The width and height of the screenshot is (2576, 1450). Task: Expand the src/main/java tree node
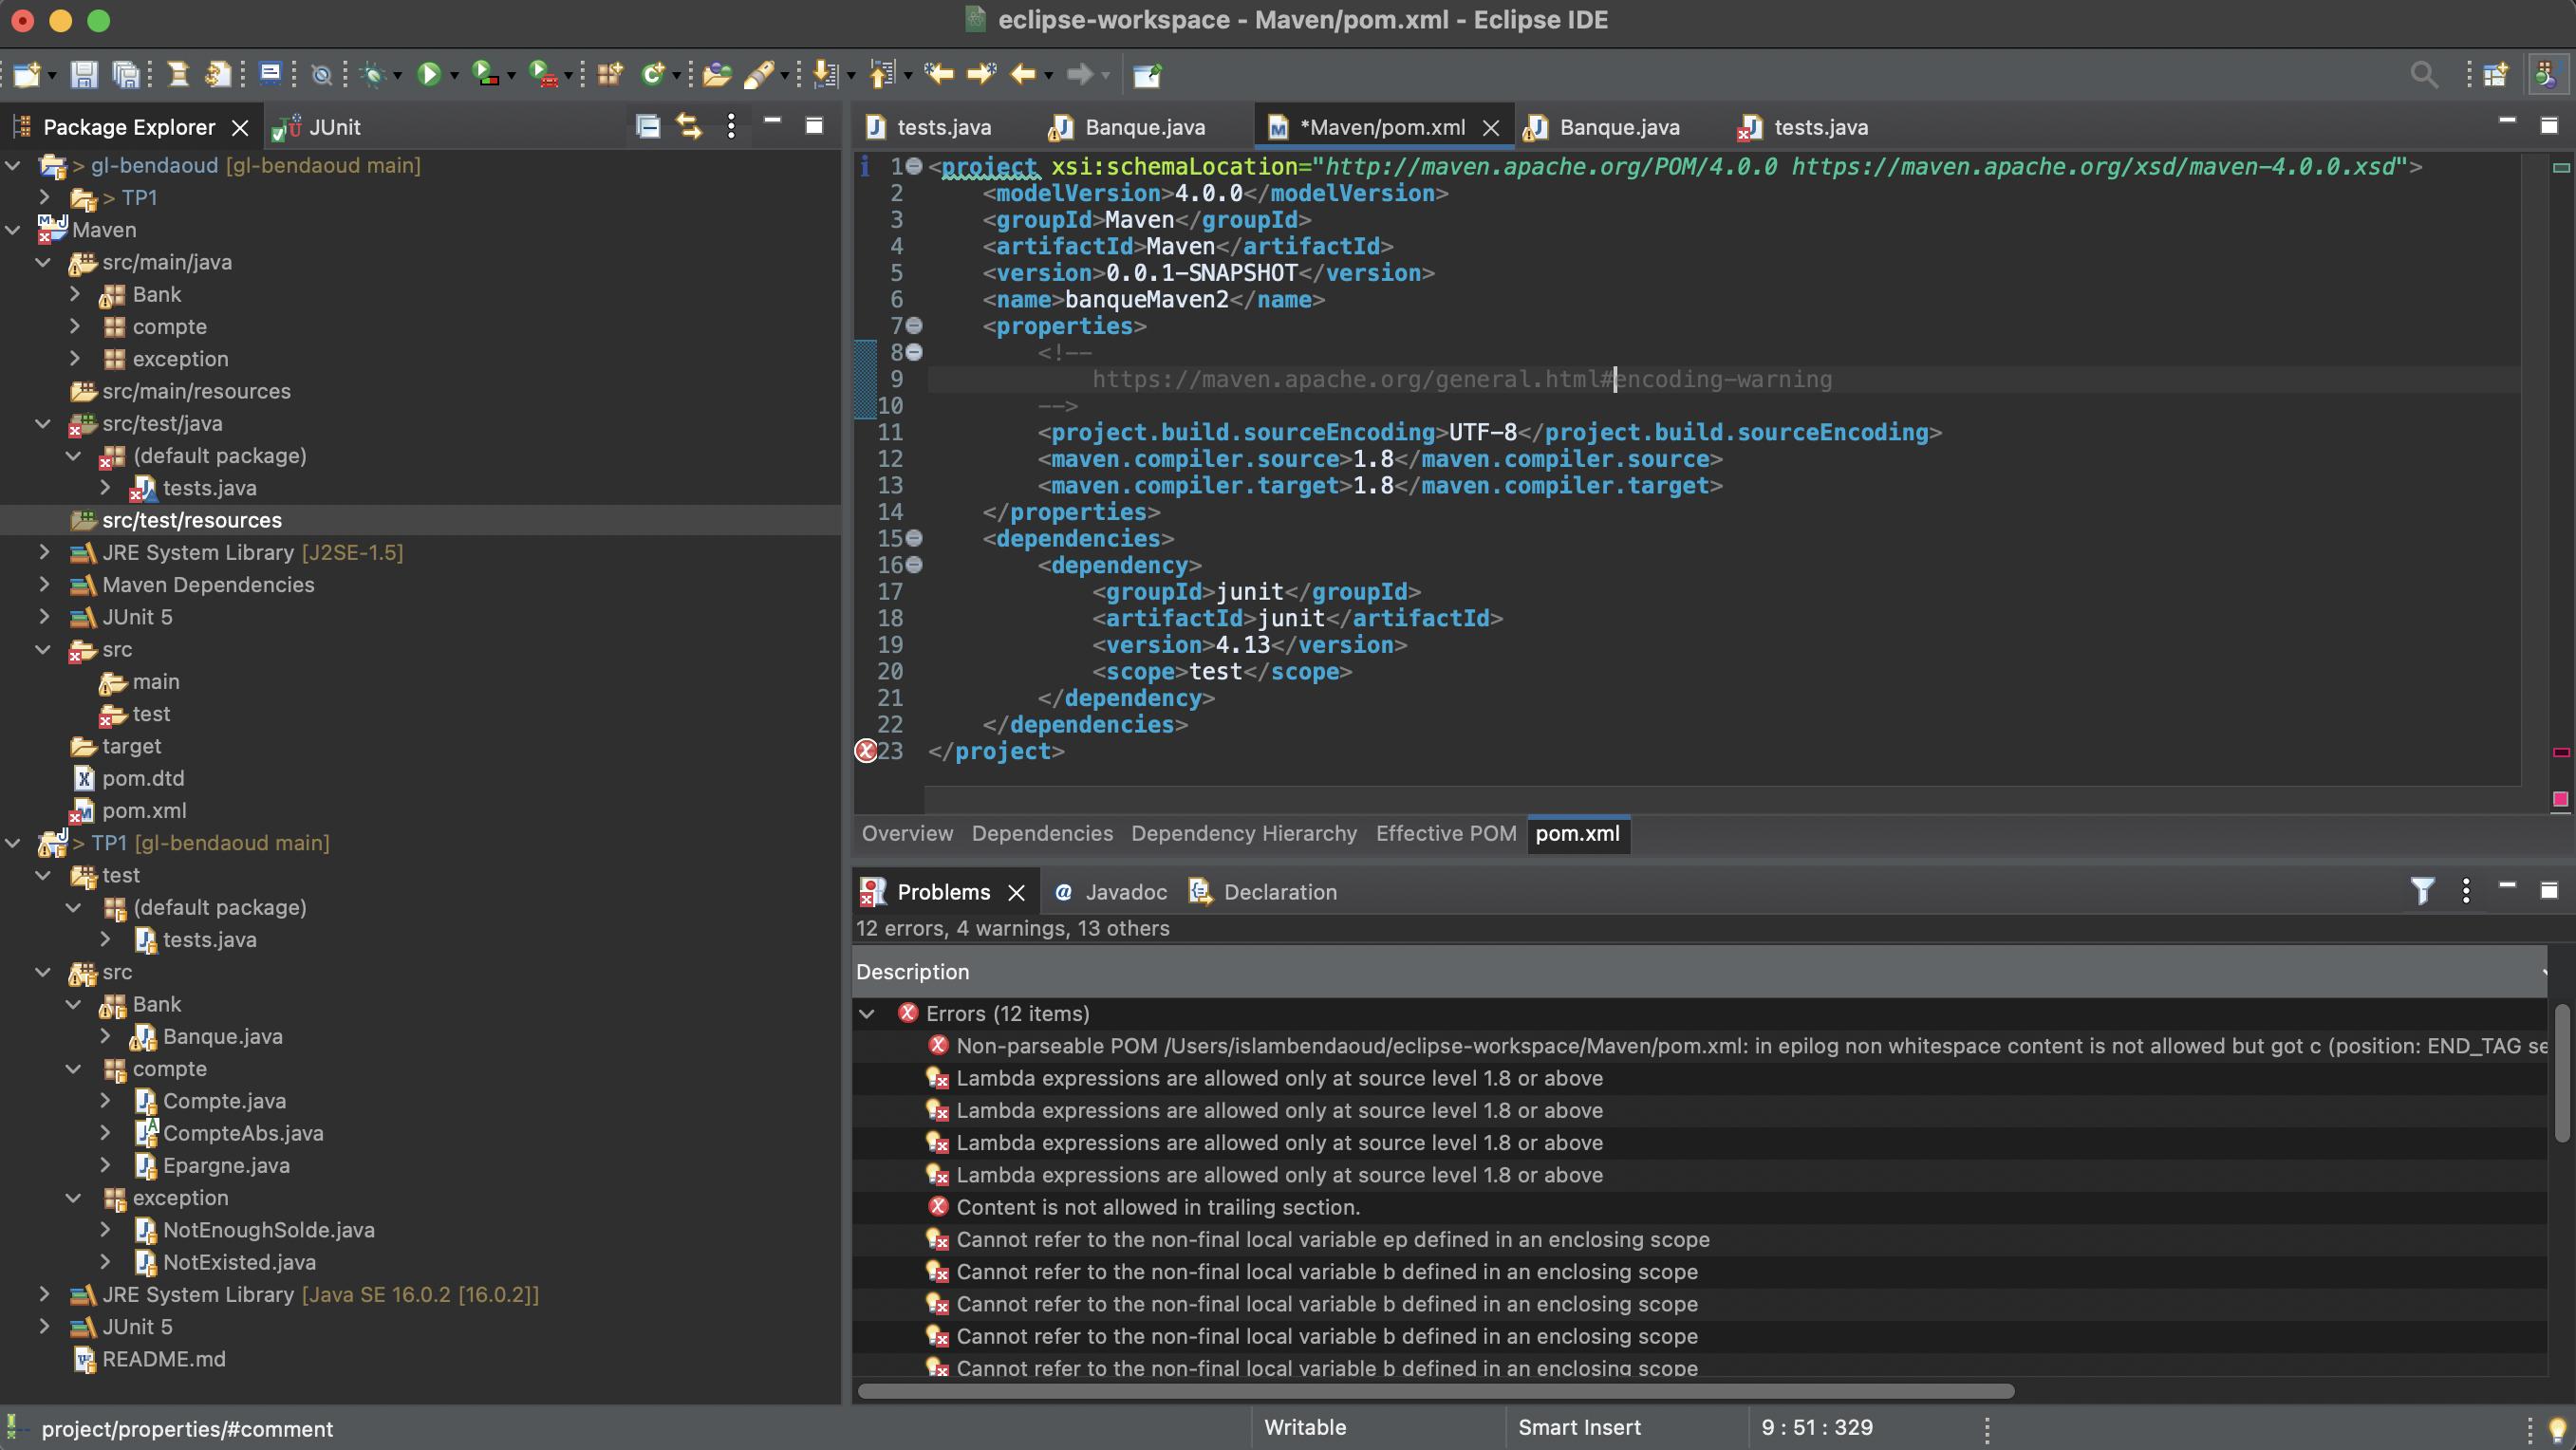coord(41,262)
